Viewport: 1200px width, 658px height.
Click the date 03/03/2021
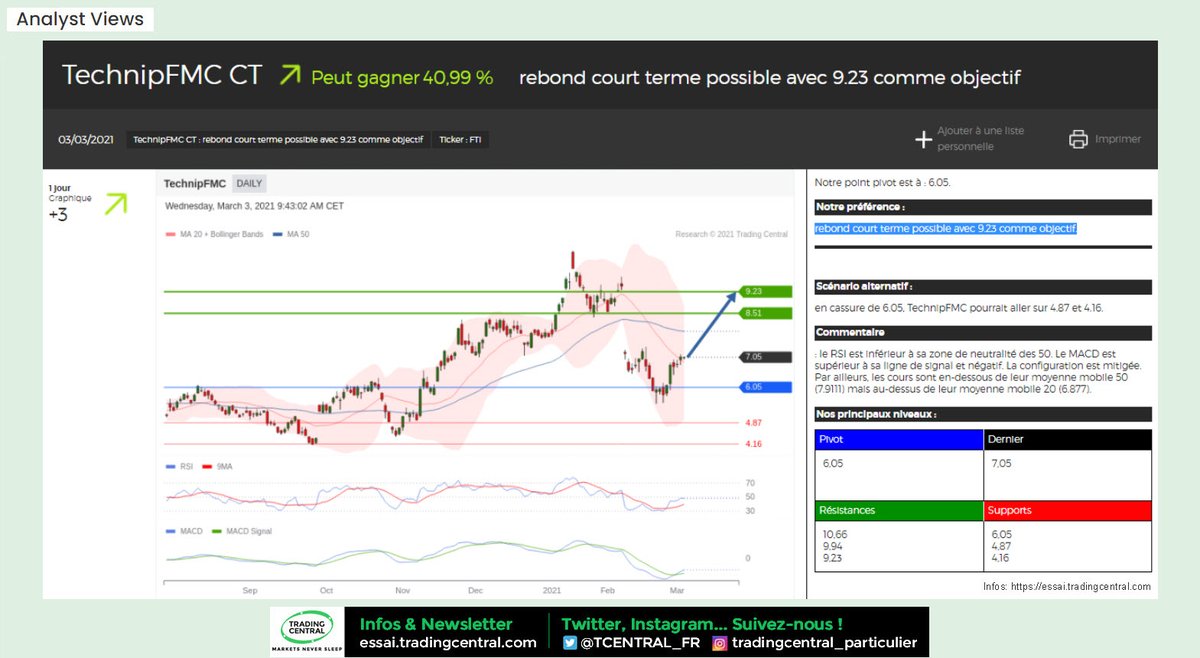click(x=85, y=139)
